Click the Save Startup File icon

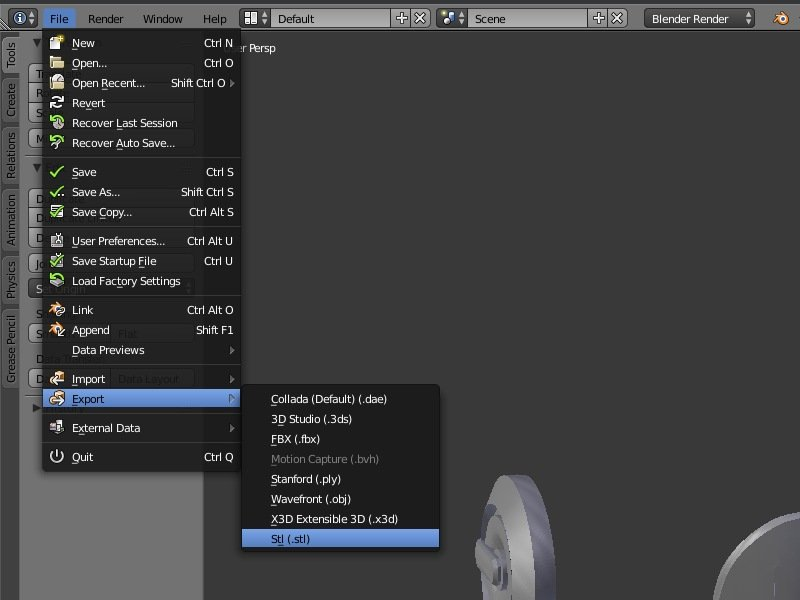pos(57,261)
